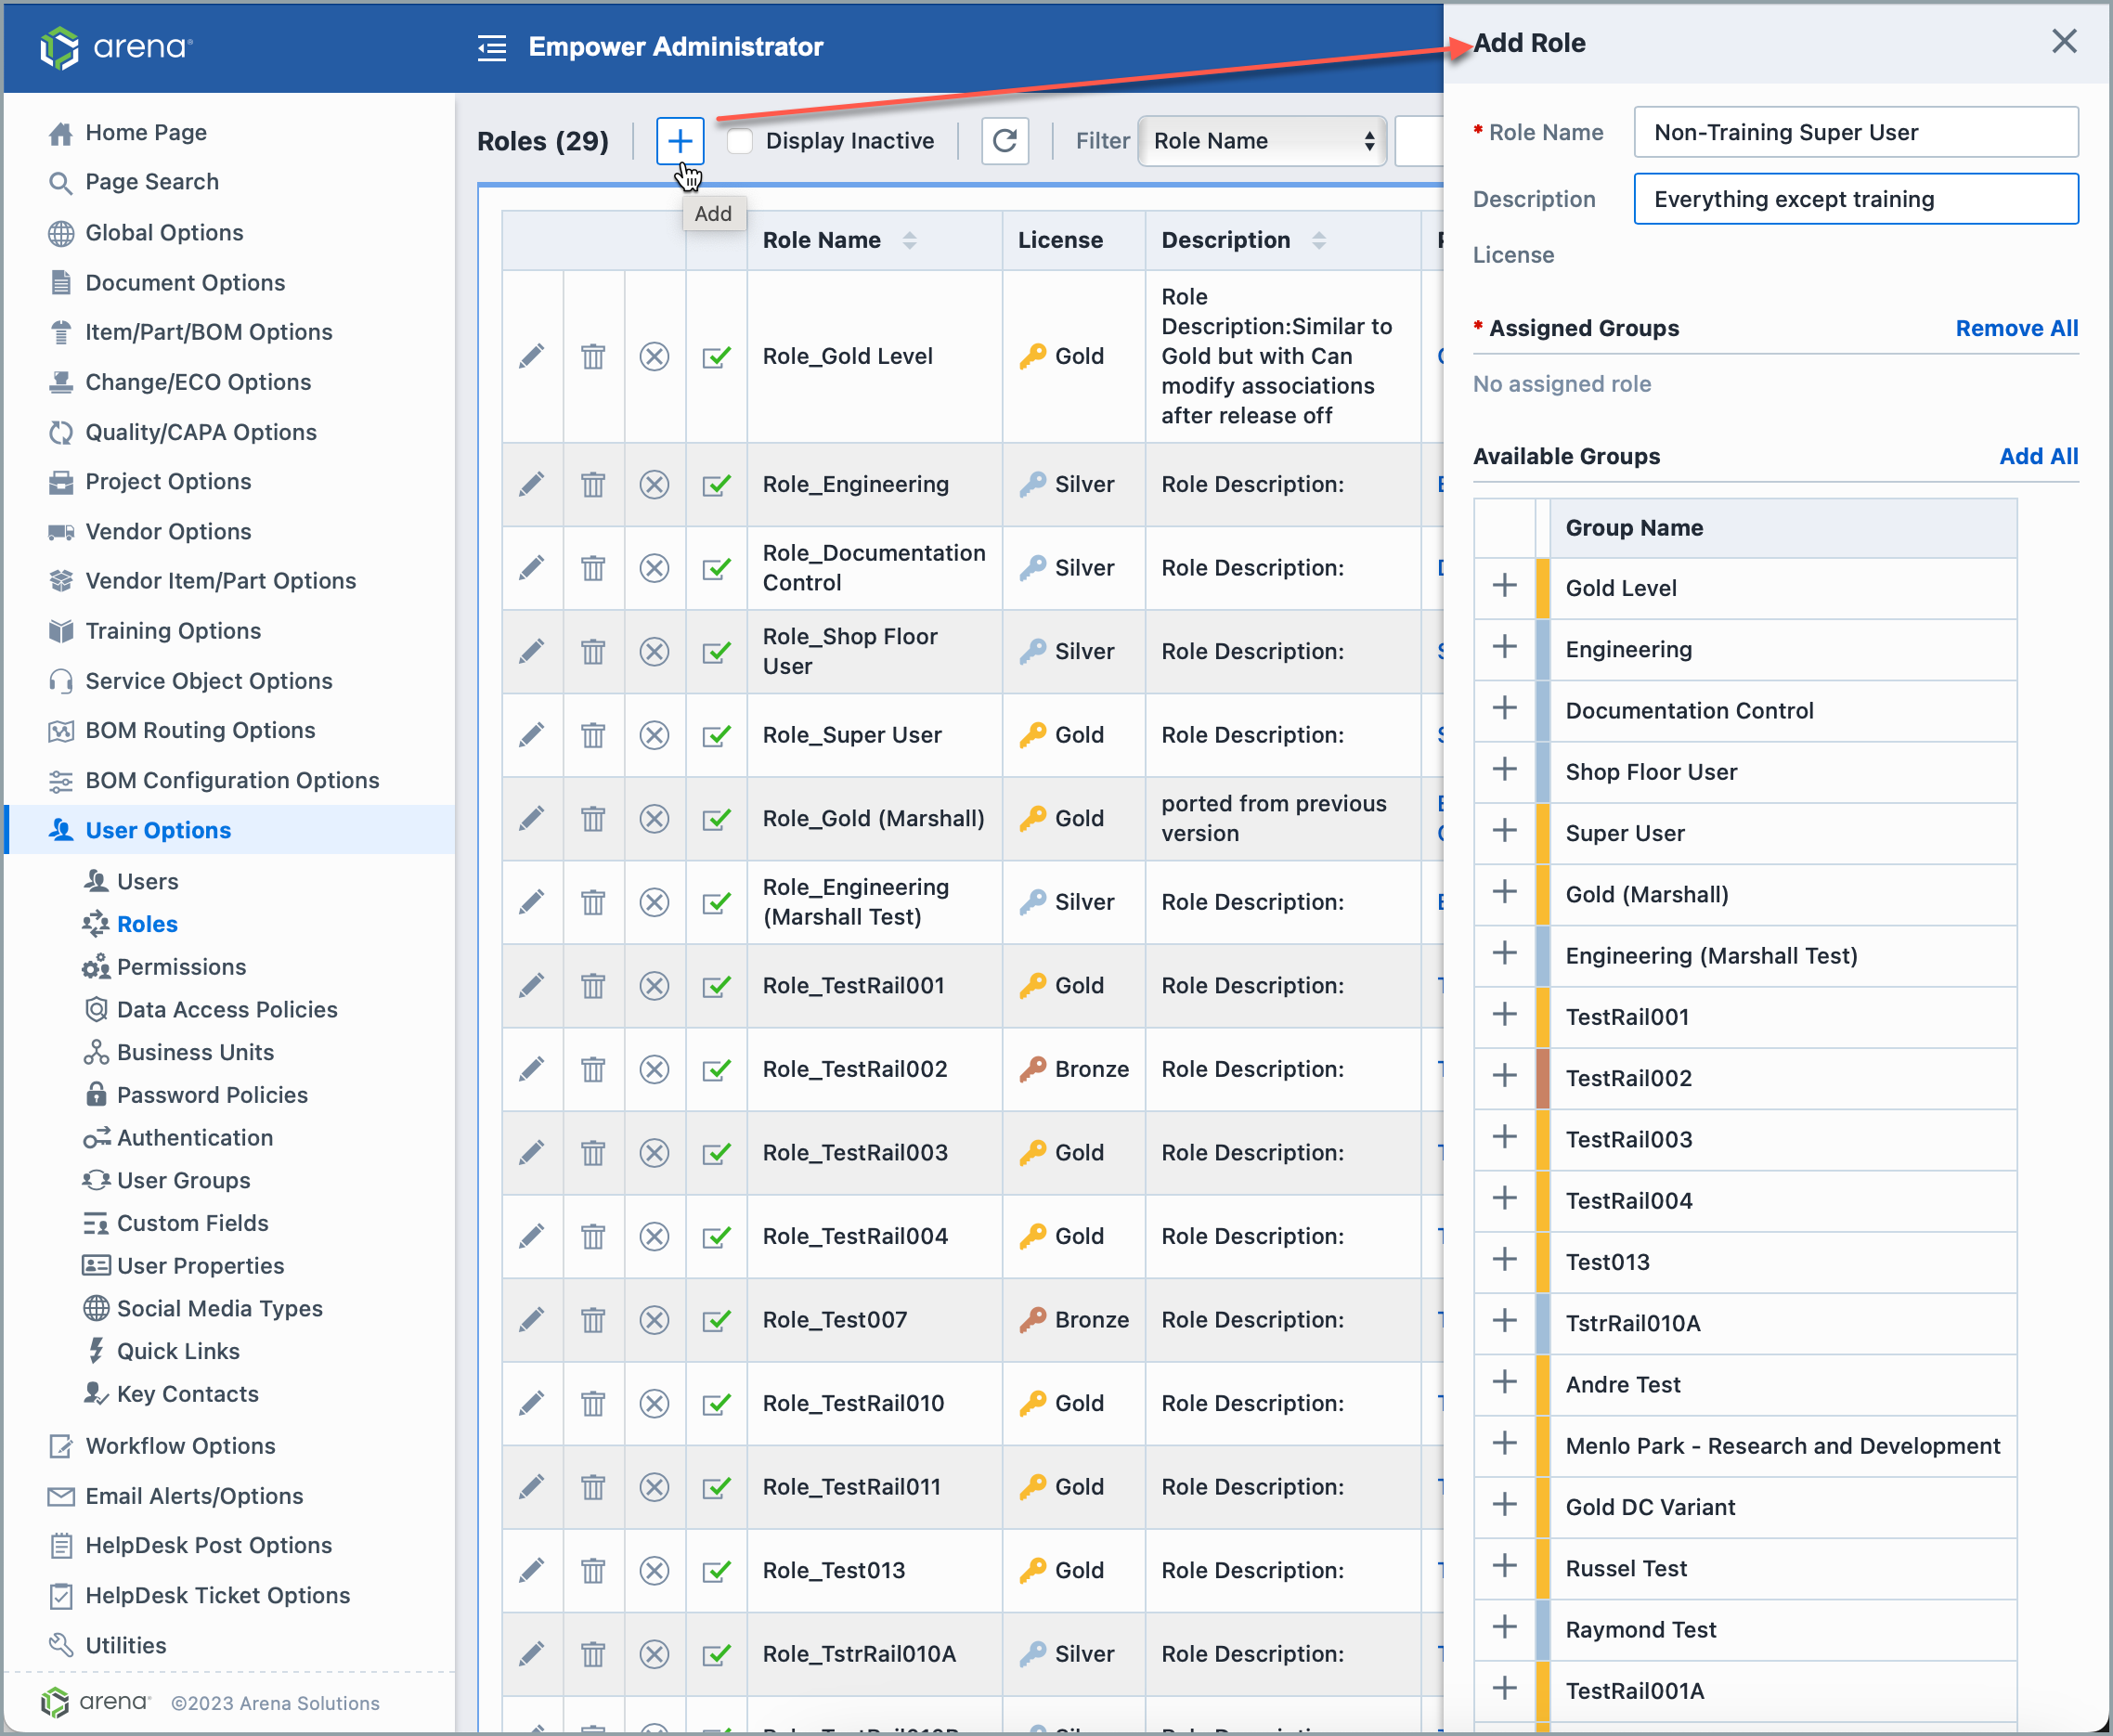
Task: Toggle active checkmark for Role_Engineering
Action: coord(716,485)
